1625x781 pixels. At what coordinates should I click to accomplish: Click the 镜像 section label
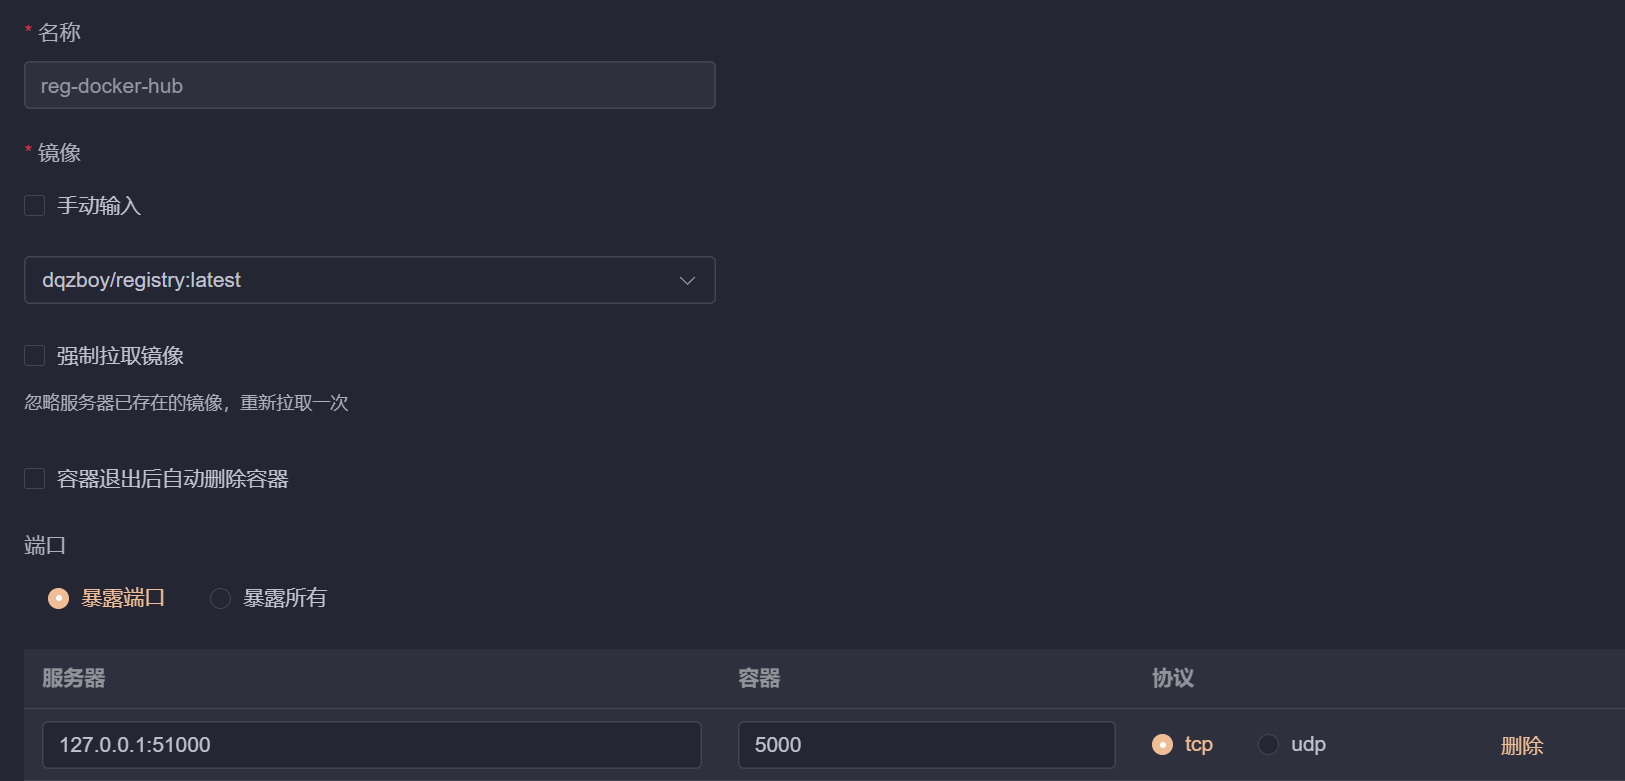[x=59, y=153]
